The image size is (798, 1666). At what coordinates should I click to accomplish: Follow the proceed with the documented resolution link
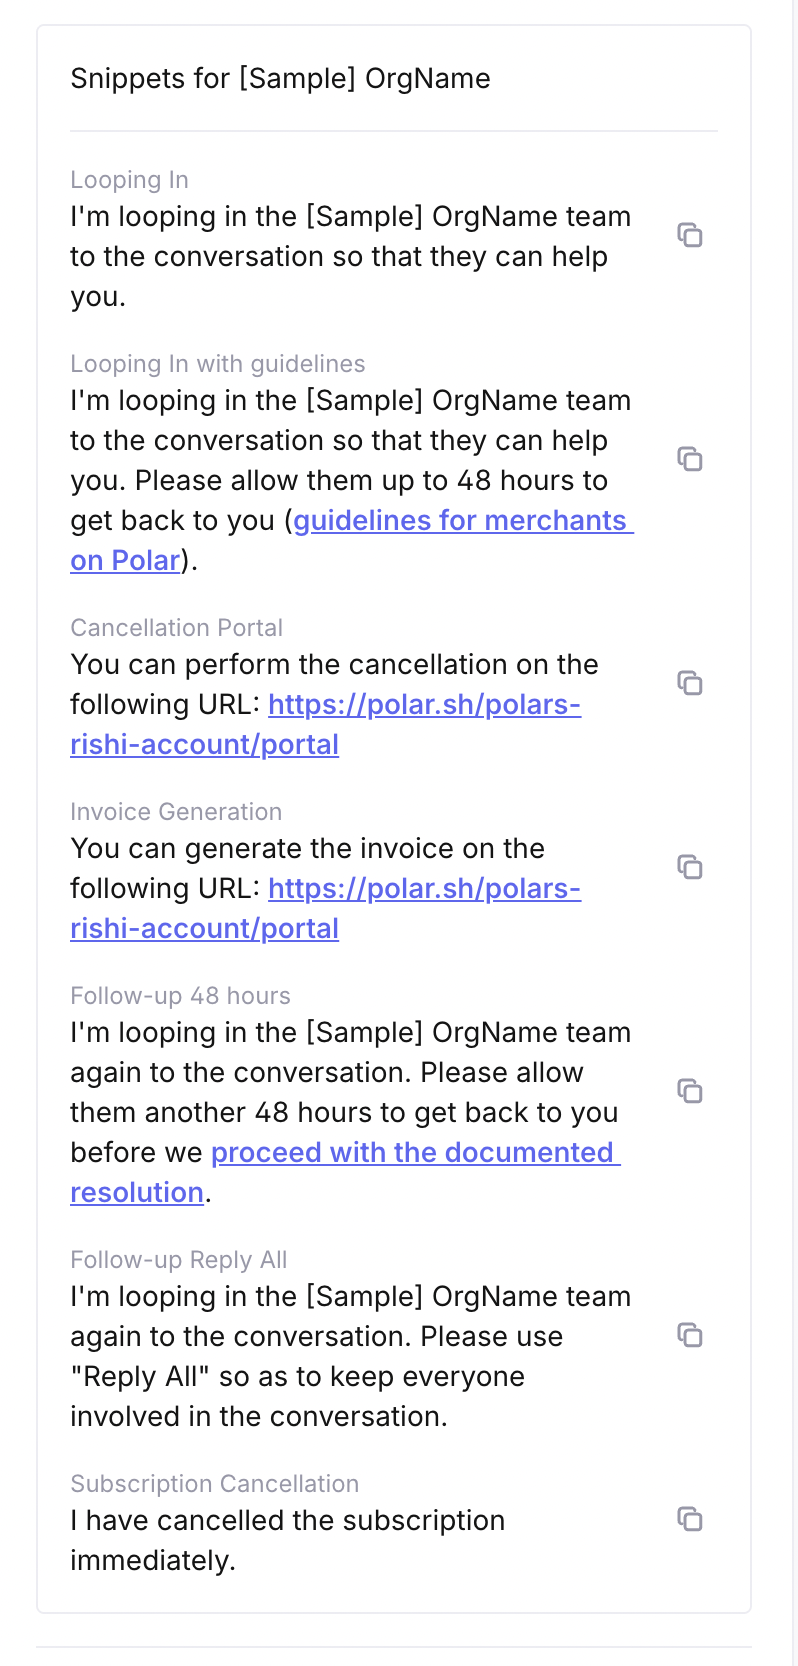point(415,1153)
